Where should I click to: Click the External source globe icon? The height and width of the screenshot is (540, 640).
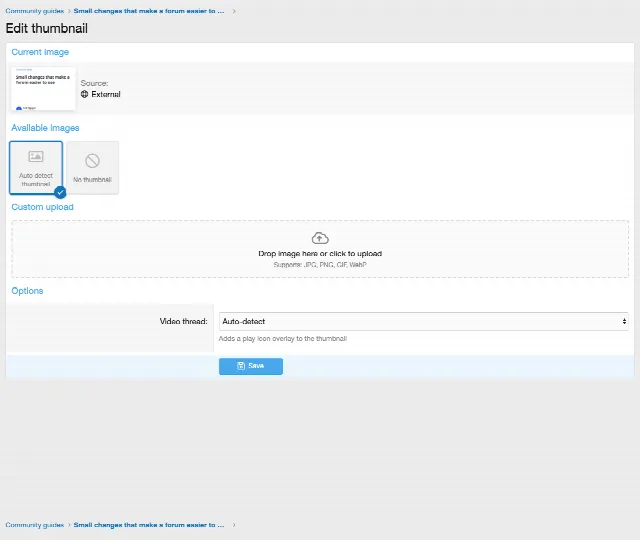84,94
